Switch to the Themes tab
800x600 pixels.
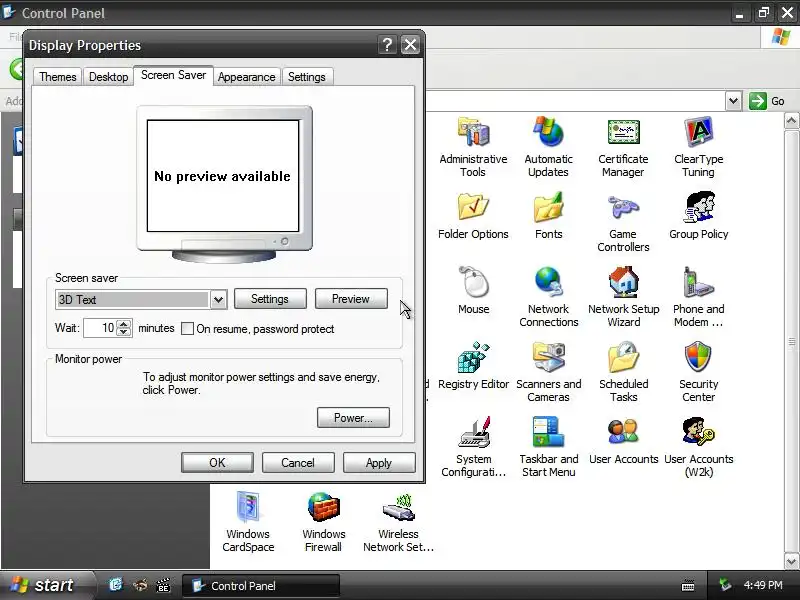click(58, 77)
